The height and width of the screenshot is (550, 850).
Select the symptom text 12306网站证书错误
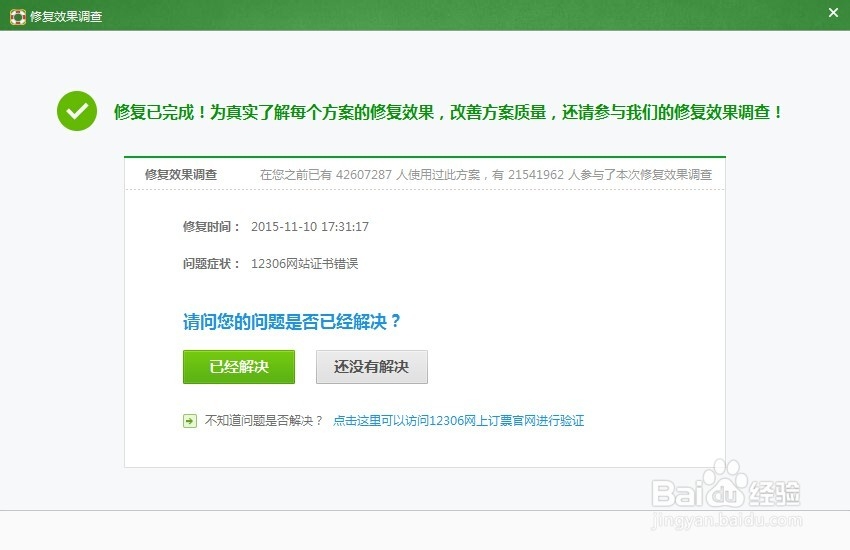coord(304,264)
